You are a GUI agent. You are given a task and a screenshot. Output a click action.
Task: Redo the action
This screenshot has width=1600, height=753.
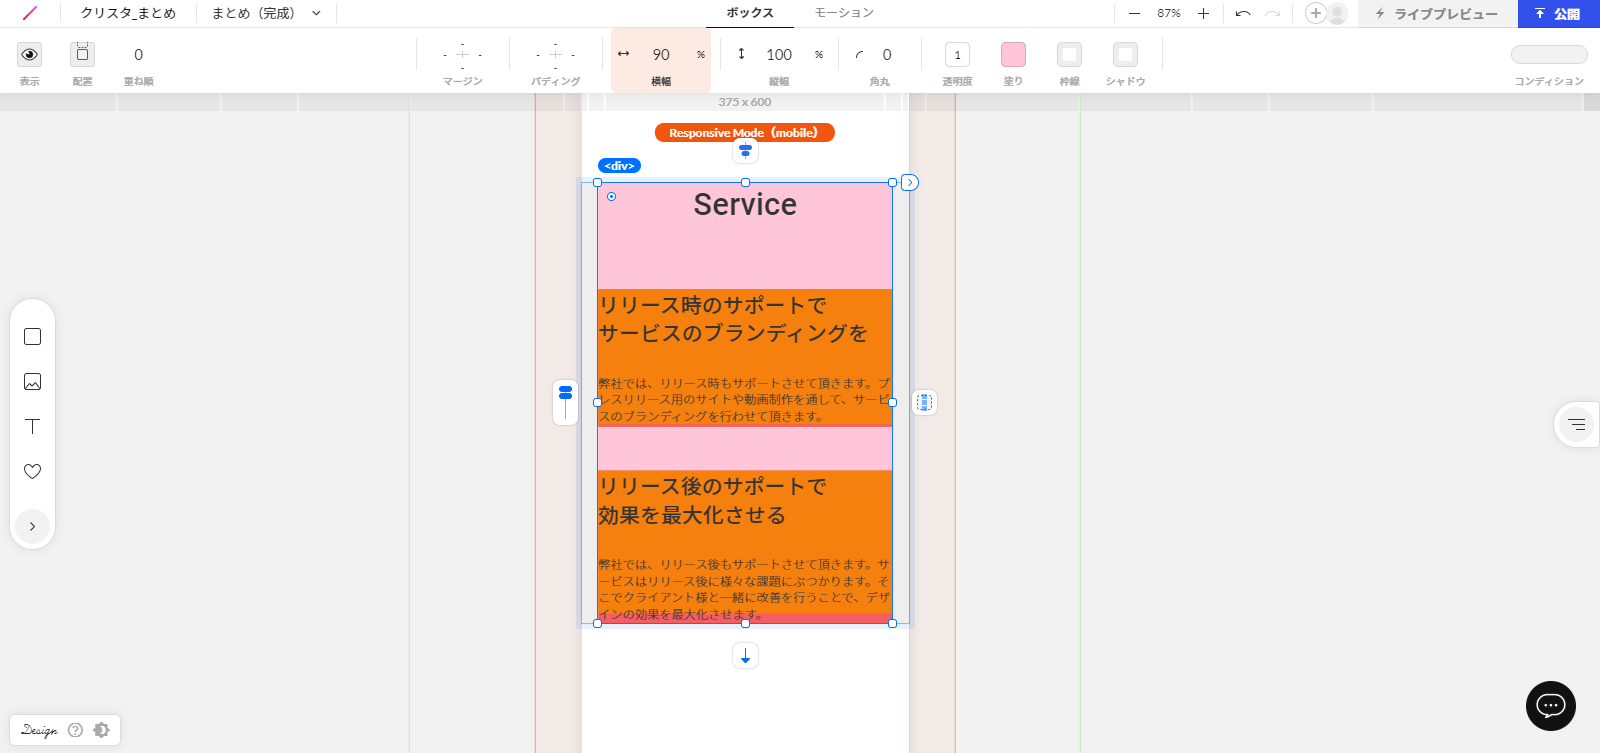pos(1272,13)
